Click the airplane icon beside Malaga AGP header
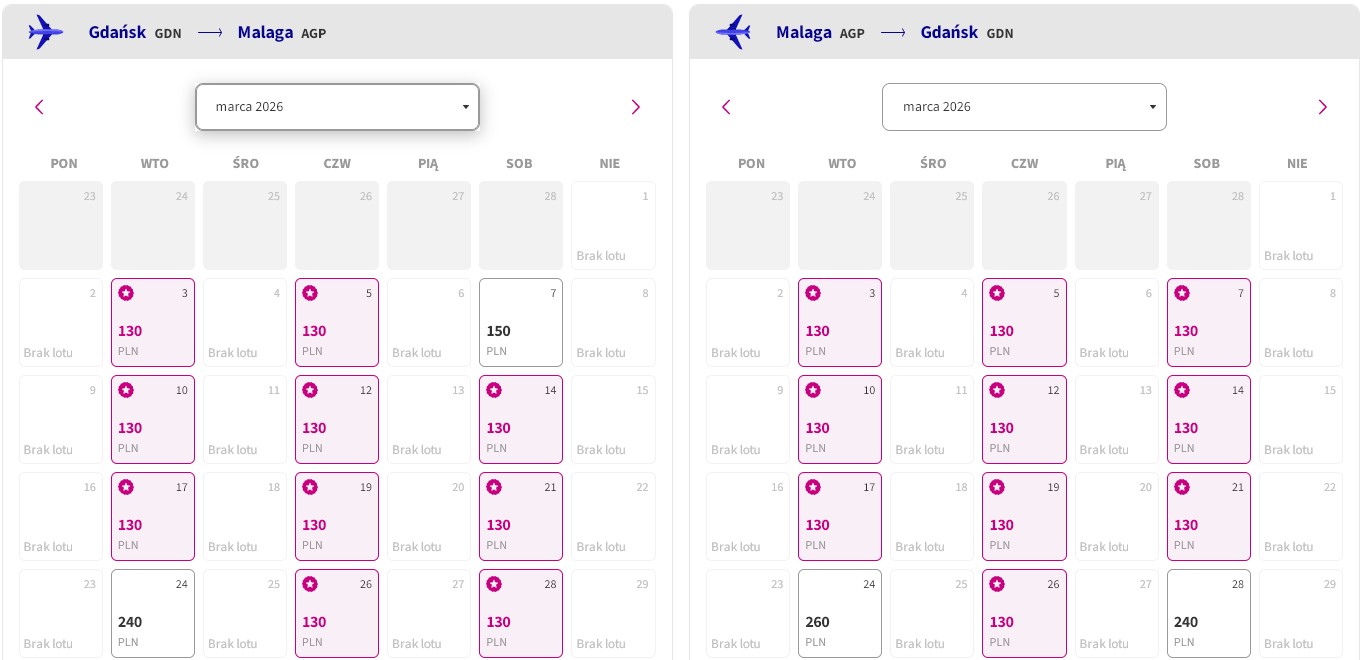 click(733, 32)
